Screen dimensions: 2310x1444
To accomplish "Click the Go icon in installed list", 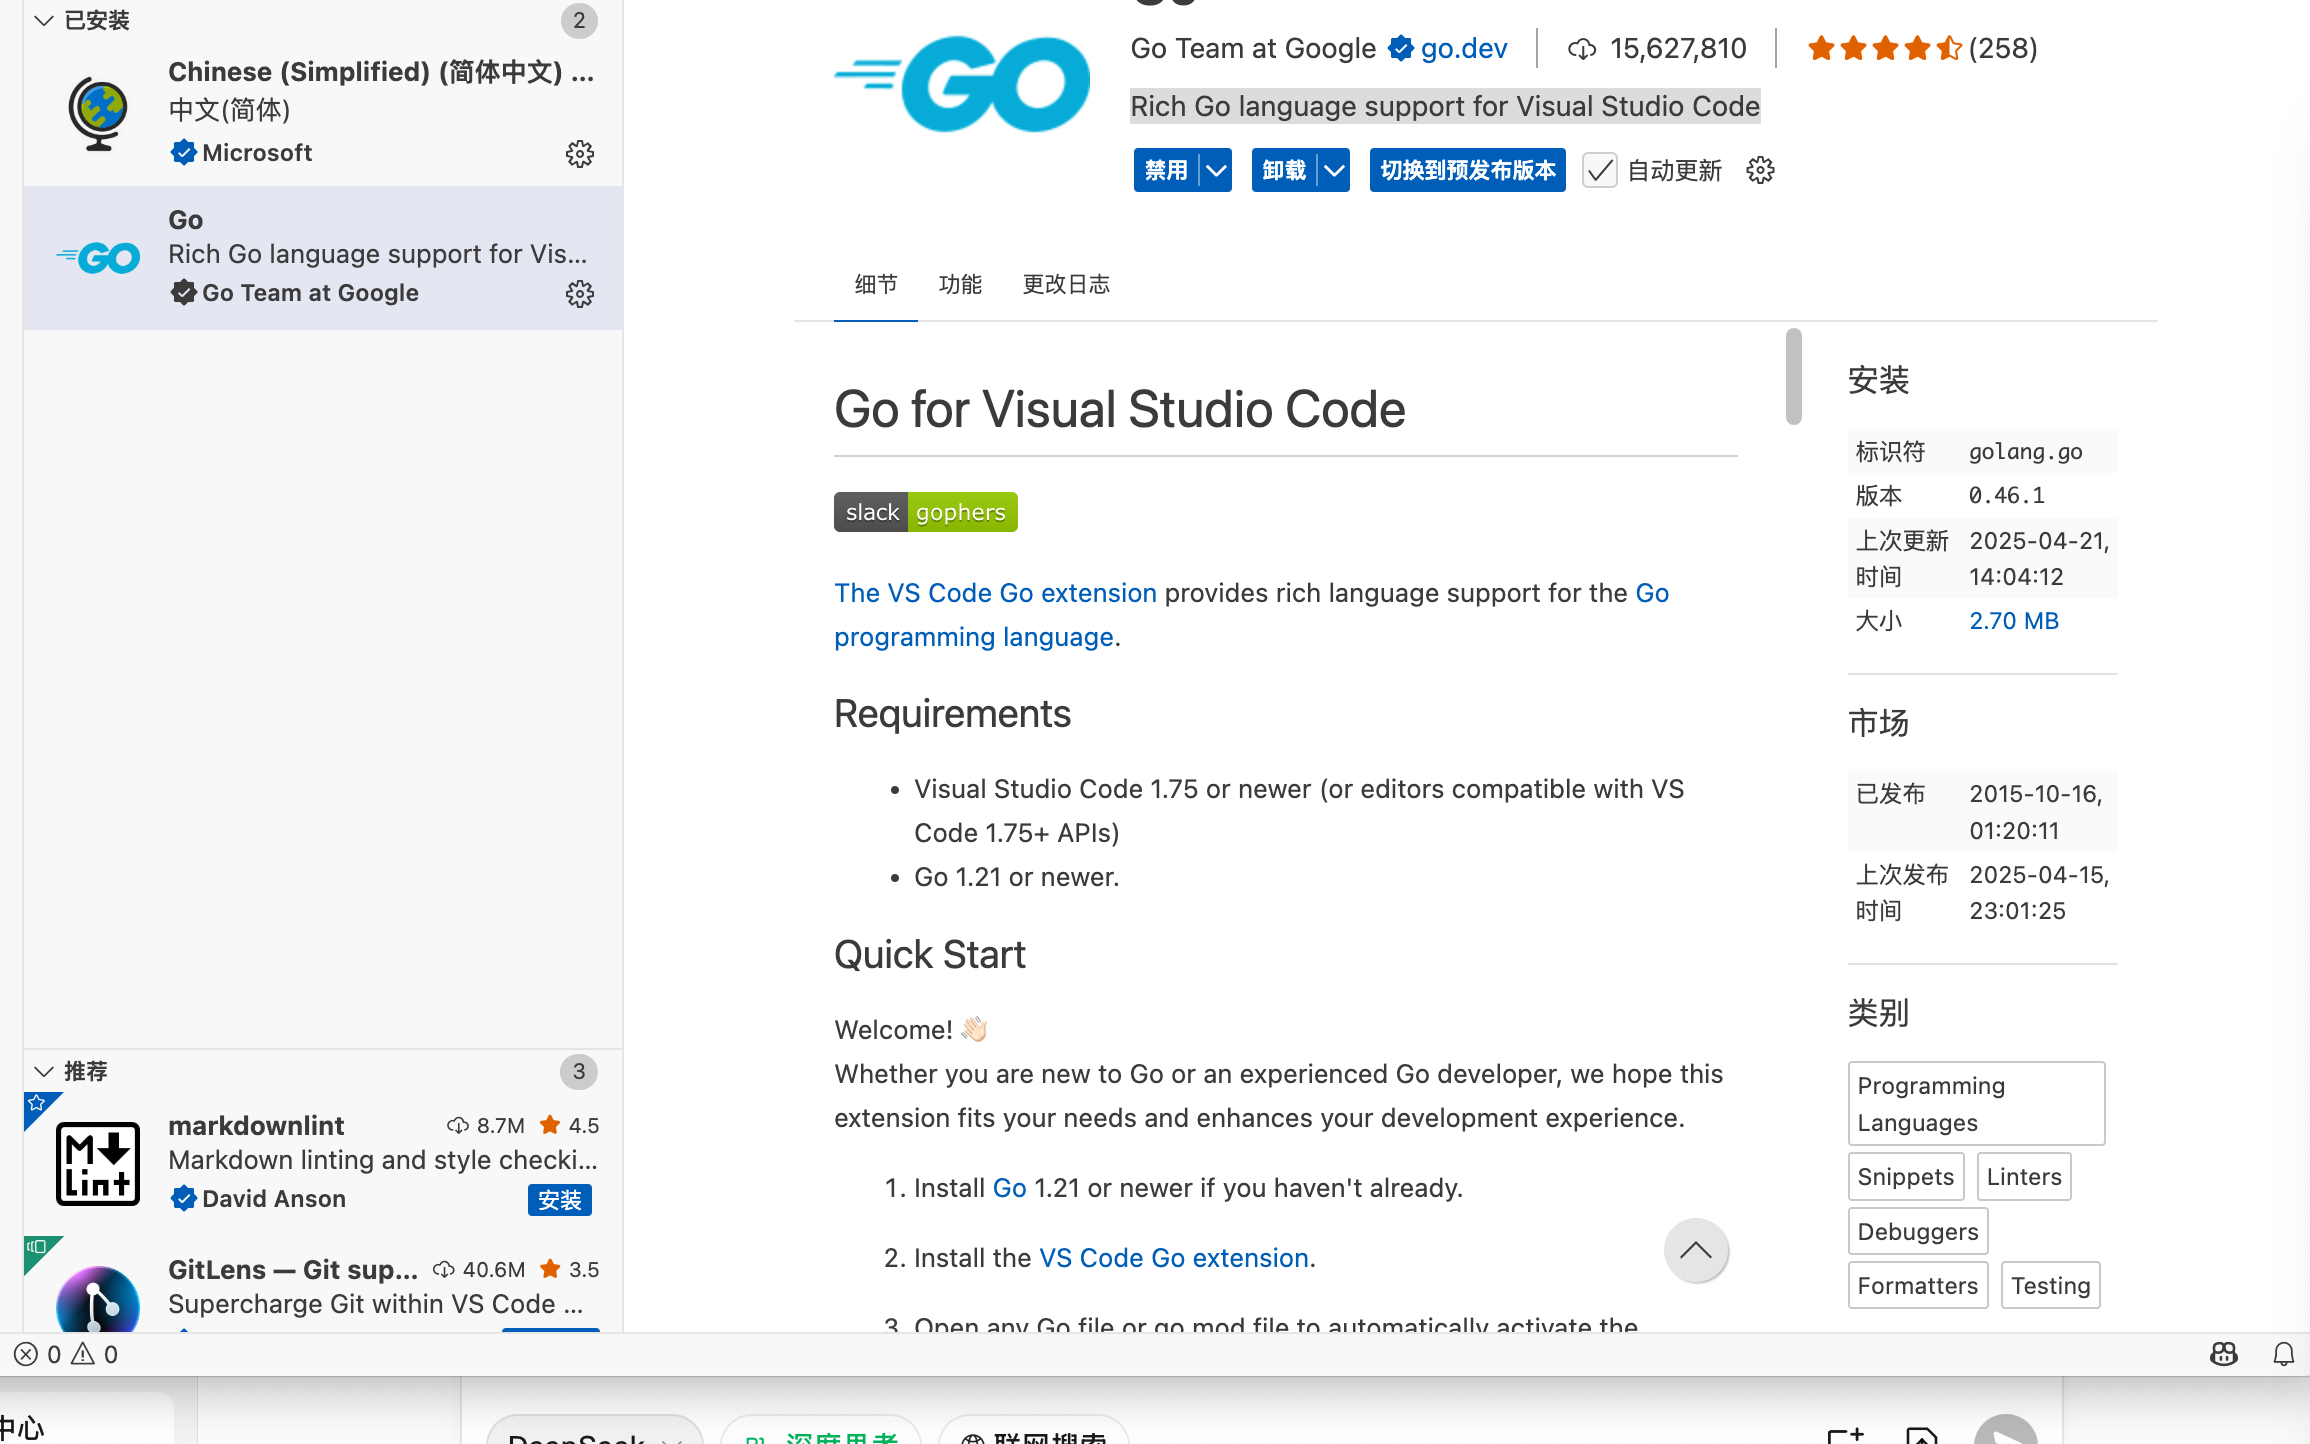I will coord(98,258).
